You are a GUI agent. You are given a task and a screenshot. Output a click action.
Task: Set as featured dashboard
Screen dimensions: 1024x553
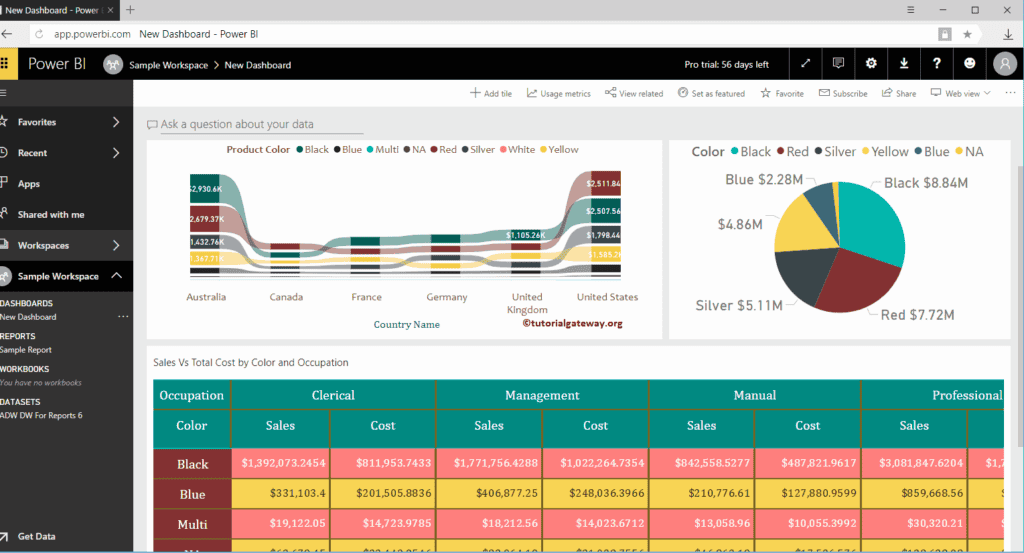coord(710,93)
